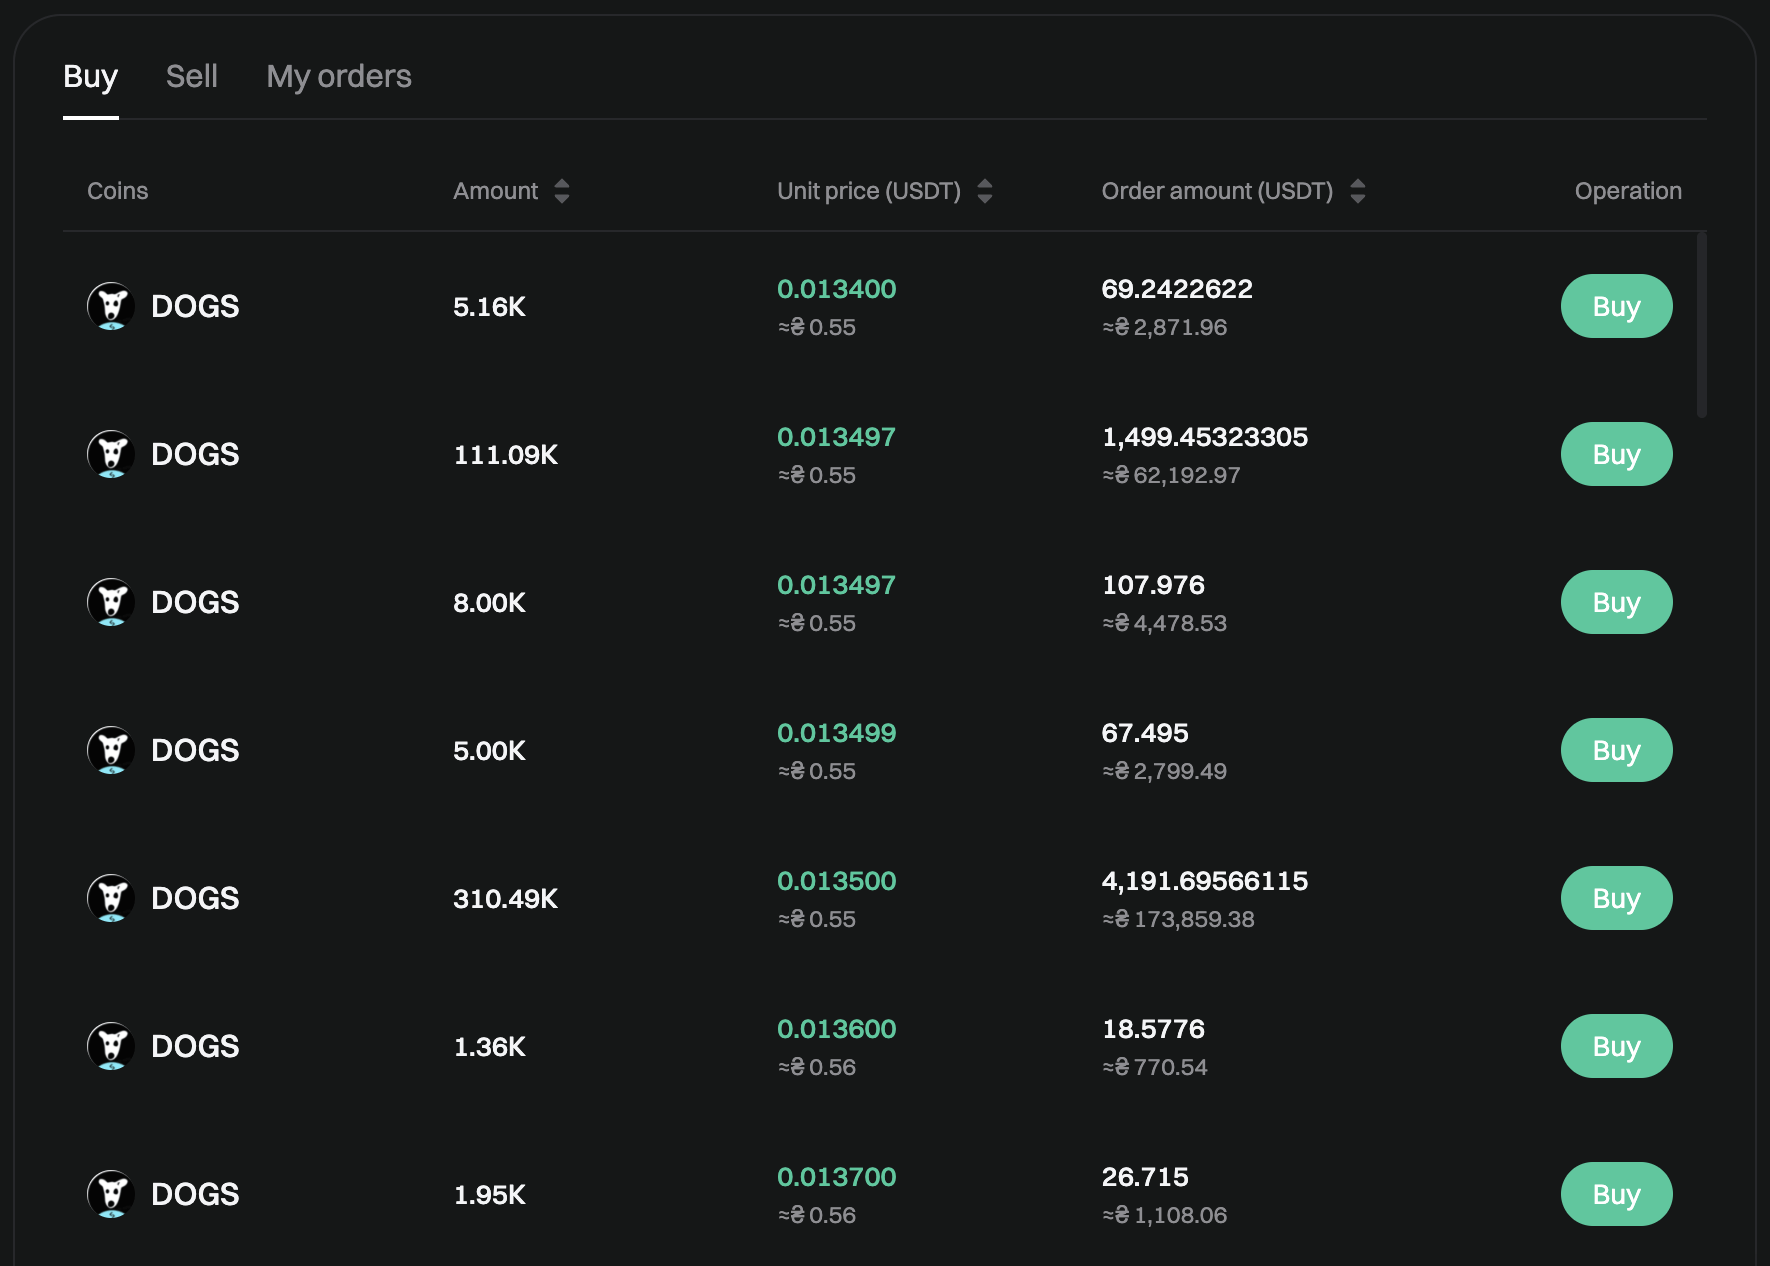Click the order list vertical scrollbar
The width and height of the screenshot is (1770, 1266).
point(1702,325)
